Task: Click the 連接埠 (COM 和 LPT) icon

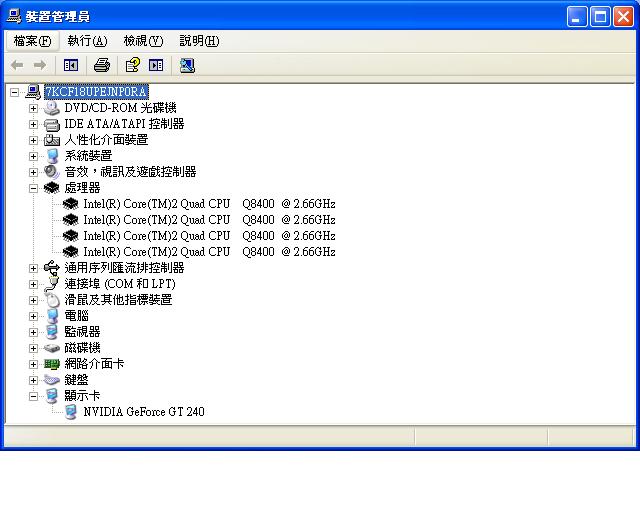Action: (52, 284)
